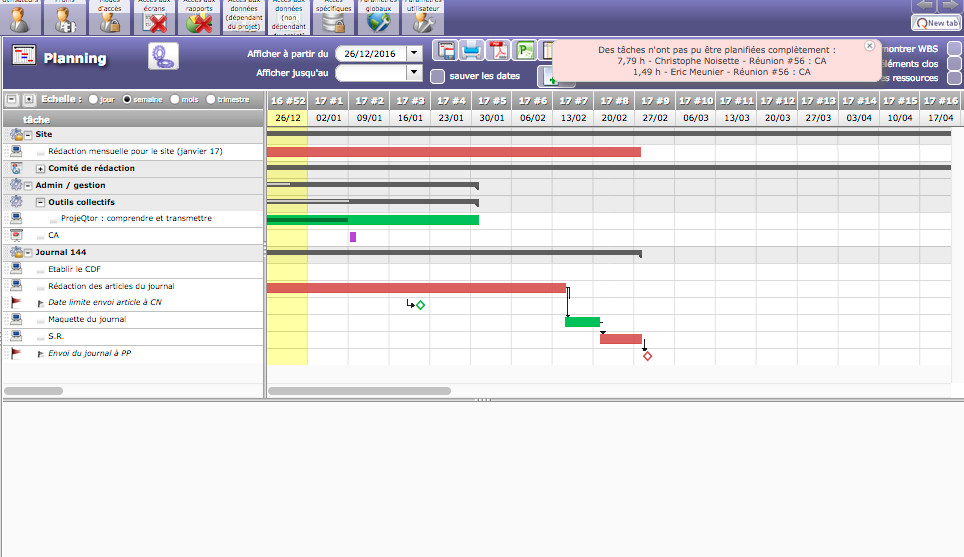Open the 'Maquette du journal' task
Viewport: 964px width, 557px height.
pos(87,319)
